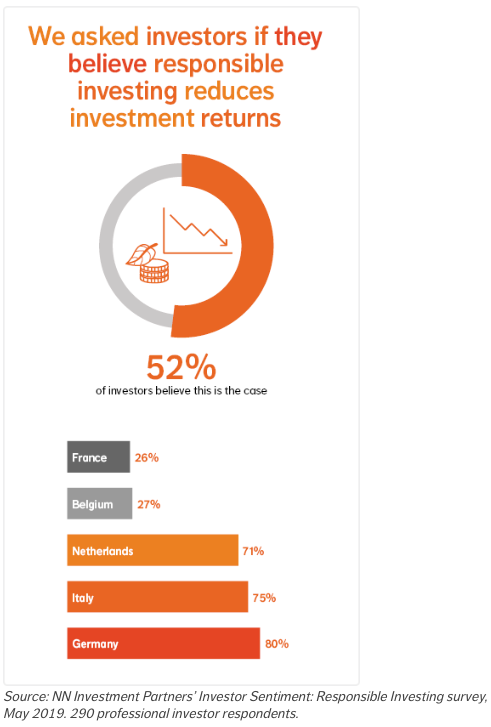Click the infographic title about responsible investing
Viewport: 491px width, 727px height.
pos(175,77)
